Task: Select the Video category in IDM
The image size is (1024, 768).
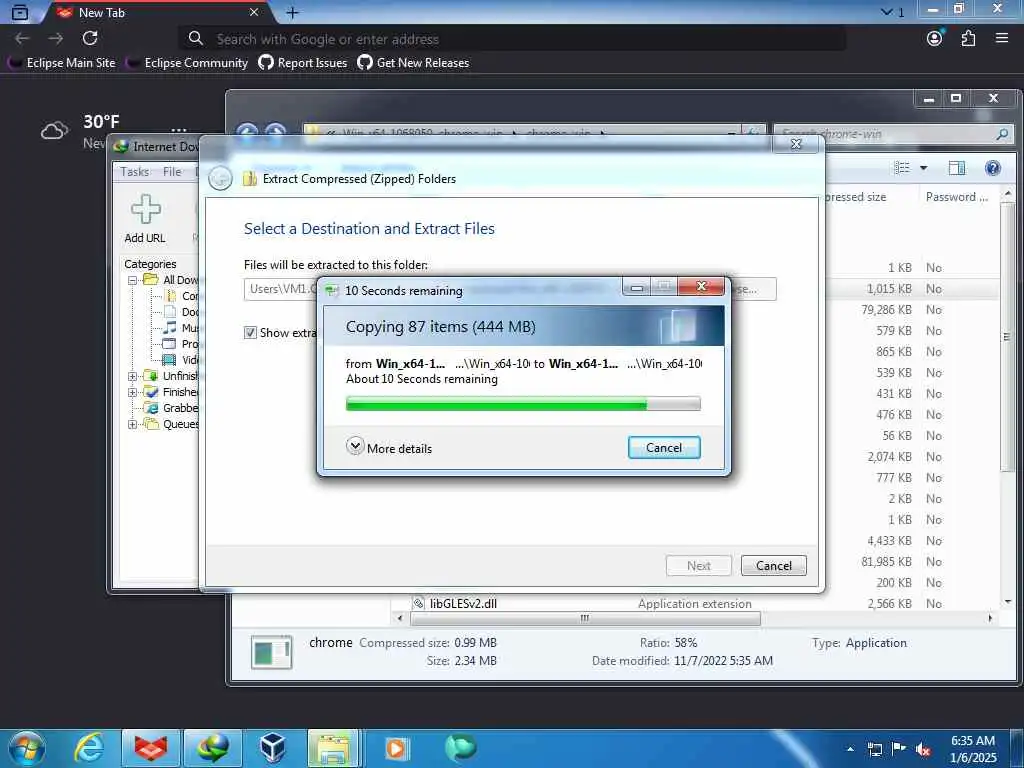Action: (182, 360)
